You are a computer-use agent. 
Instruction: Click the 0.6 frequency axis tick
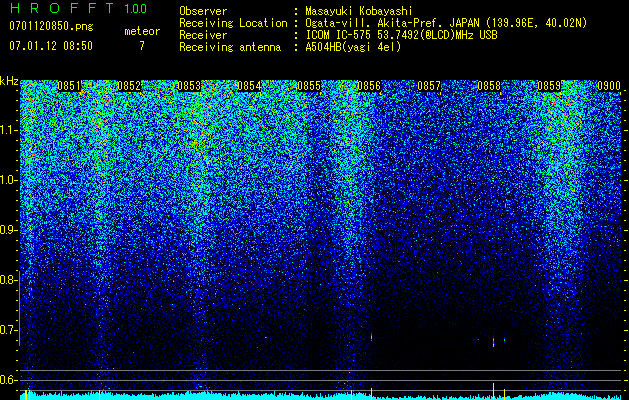pyautogui.click(x=9, y=380)
